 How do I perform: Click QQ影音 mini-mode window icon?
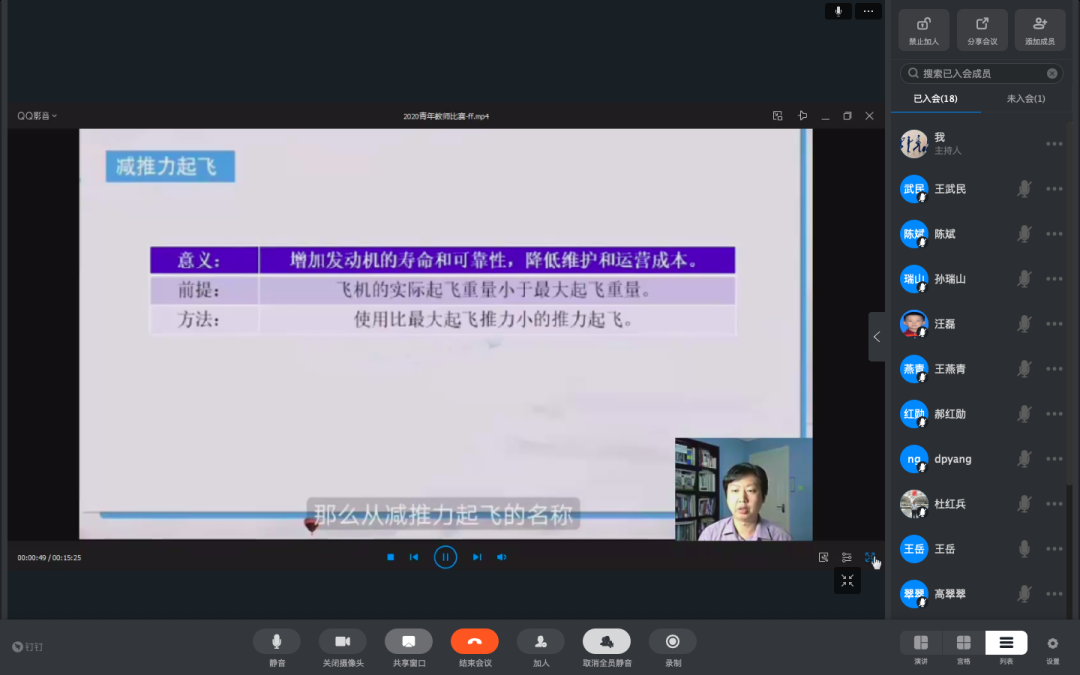tap(778, 116)
